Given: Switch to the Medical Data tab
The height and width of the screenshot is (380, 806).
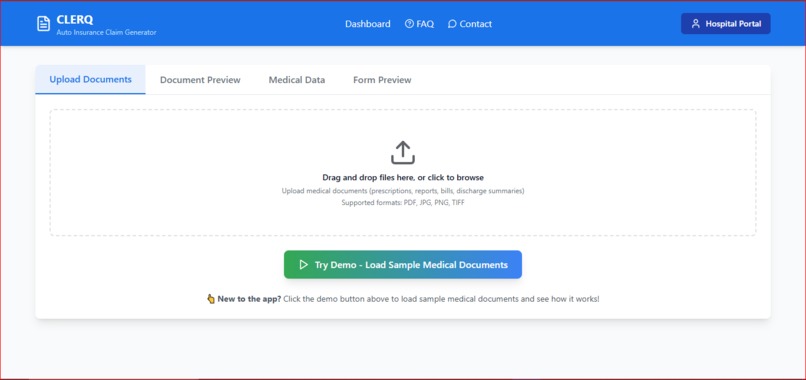Looking at the screenshot, I should (x=297, y=80).
